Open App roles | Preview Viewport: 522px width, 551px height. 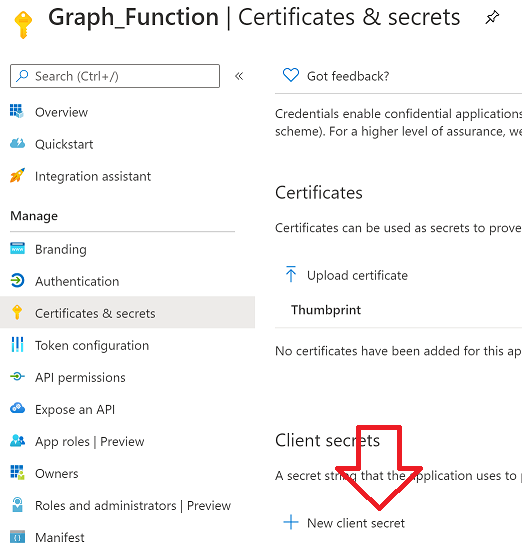coord(90,442)
